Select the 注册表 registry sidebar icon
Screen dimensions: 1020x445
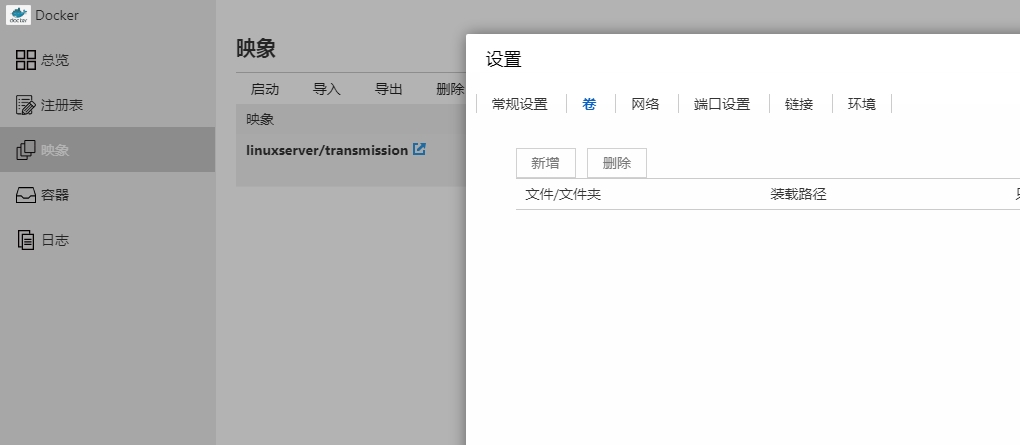pos(26,105)
